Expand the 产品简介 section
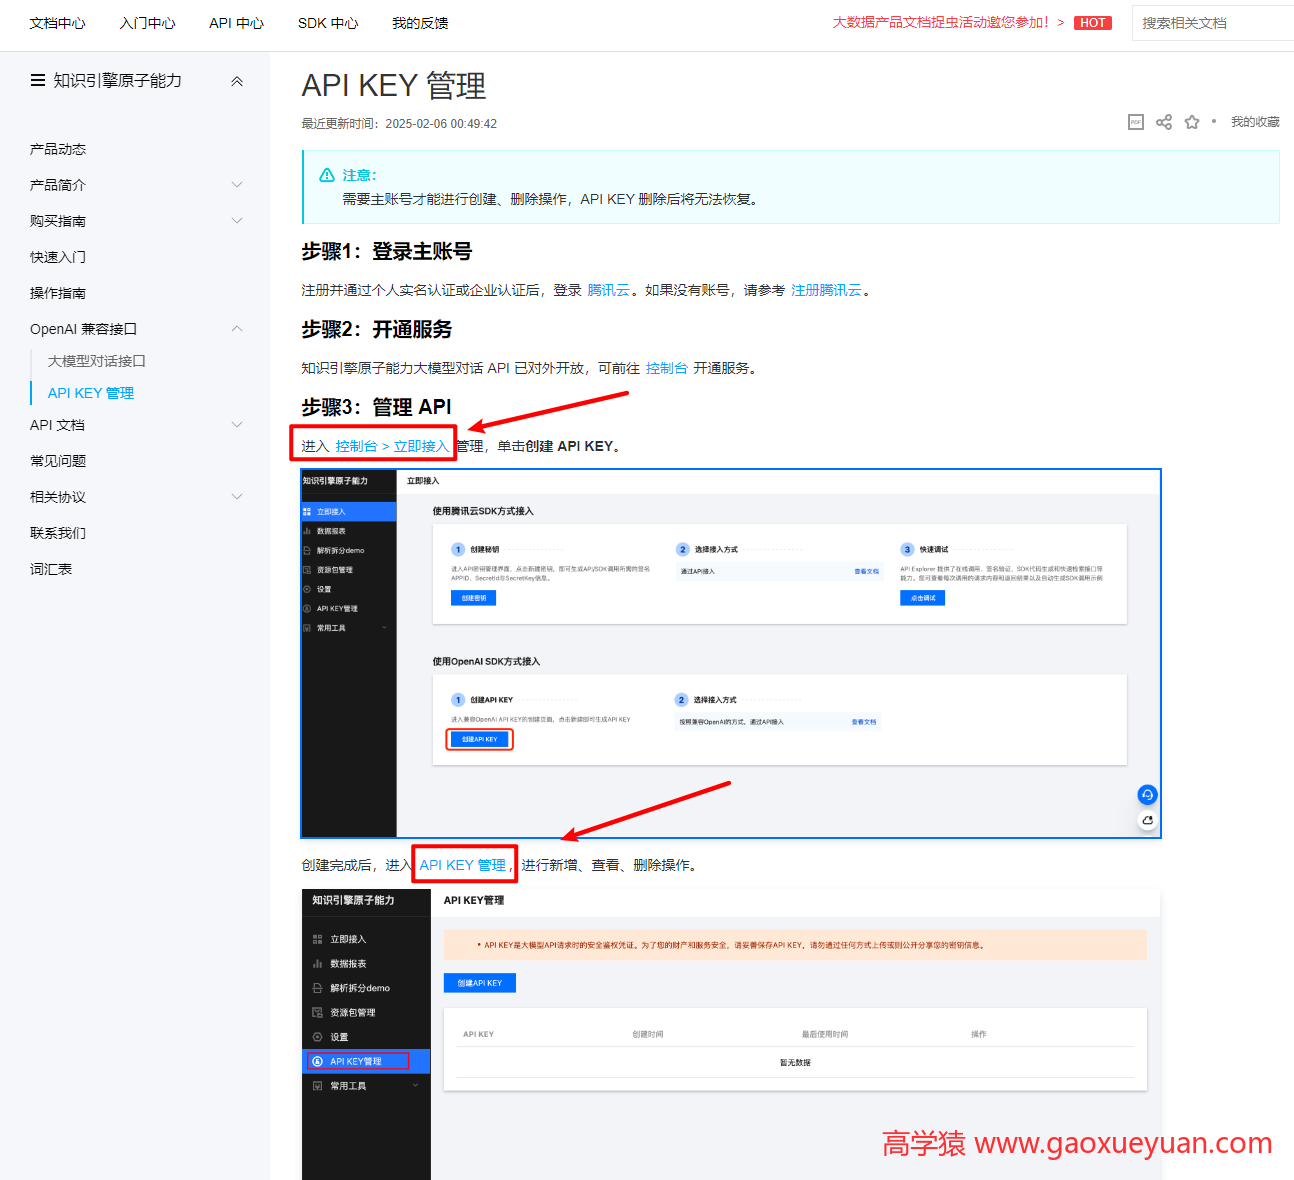1294x1180 pixels. (x=237, y=184)
